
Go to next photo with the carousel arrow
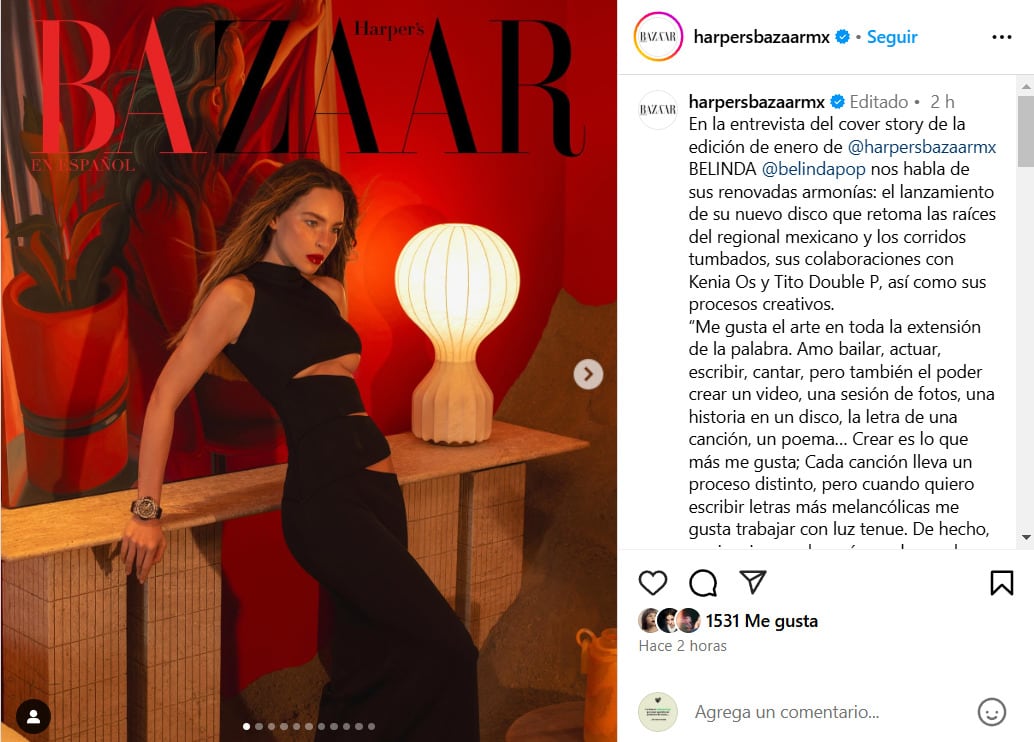point(588,374)
